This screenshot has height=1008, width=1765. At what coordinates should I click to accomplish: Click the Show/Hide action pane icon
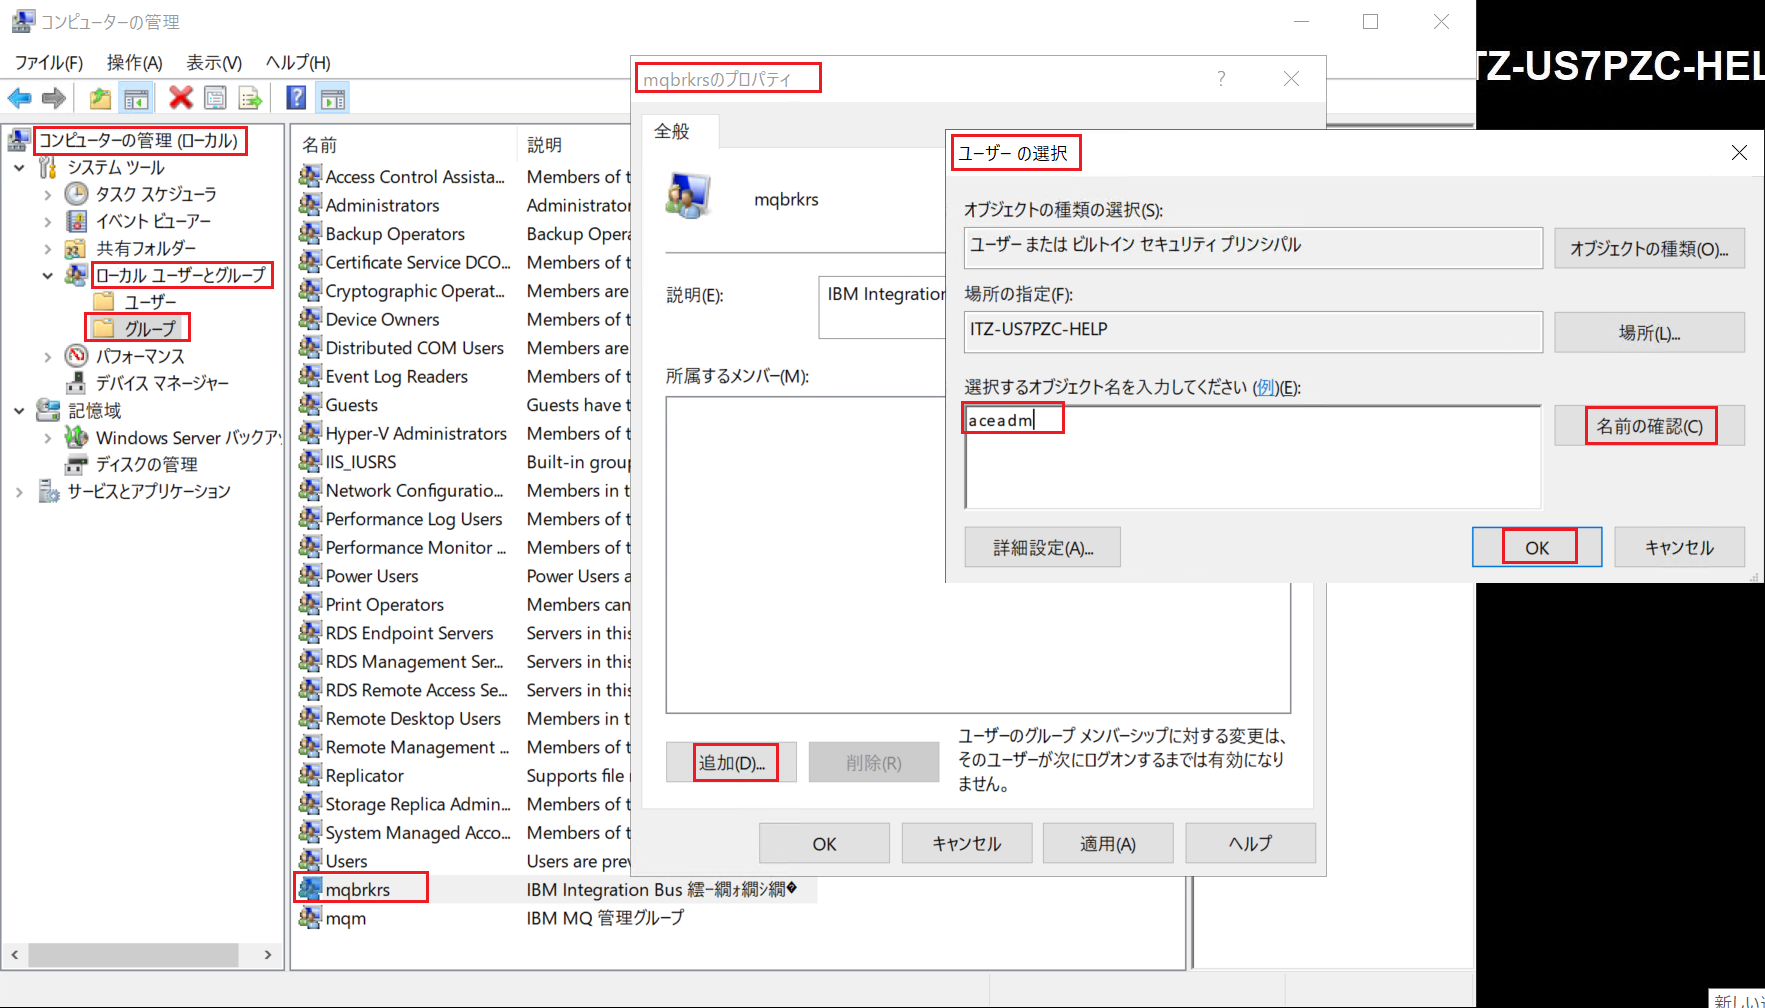[332, 98]
